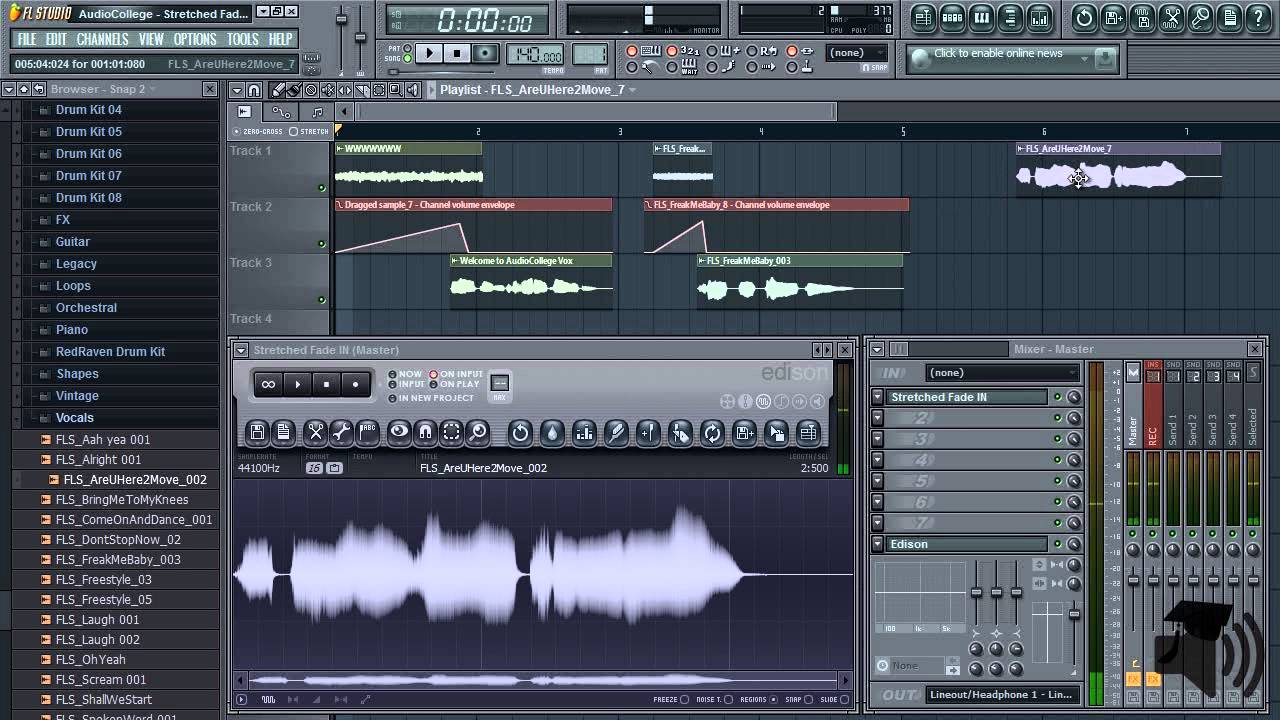
Task: Show the Mixer from the top toolbar
Action: tap(1039, 18)
